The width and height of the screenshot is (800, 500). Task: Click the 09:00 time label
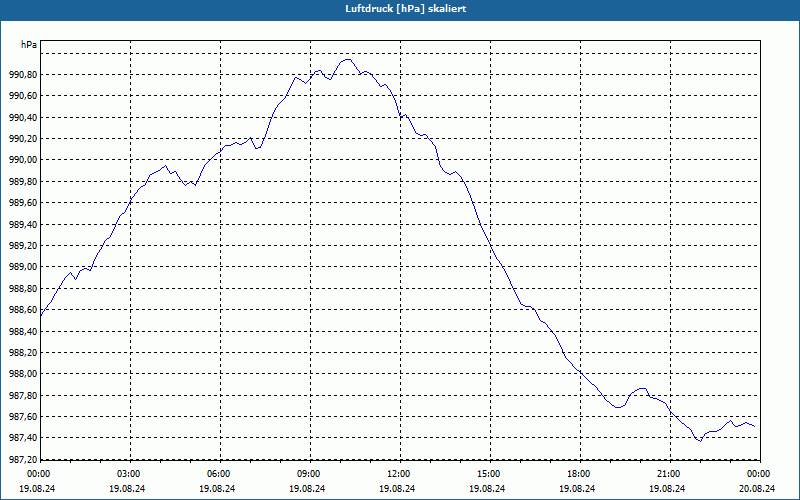point(310,474)
